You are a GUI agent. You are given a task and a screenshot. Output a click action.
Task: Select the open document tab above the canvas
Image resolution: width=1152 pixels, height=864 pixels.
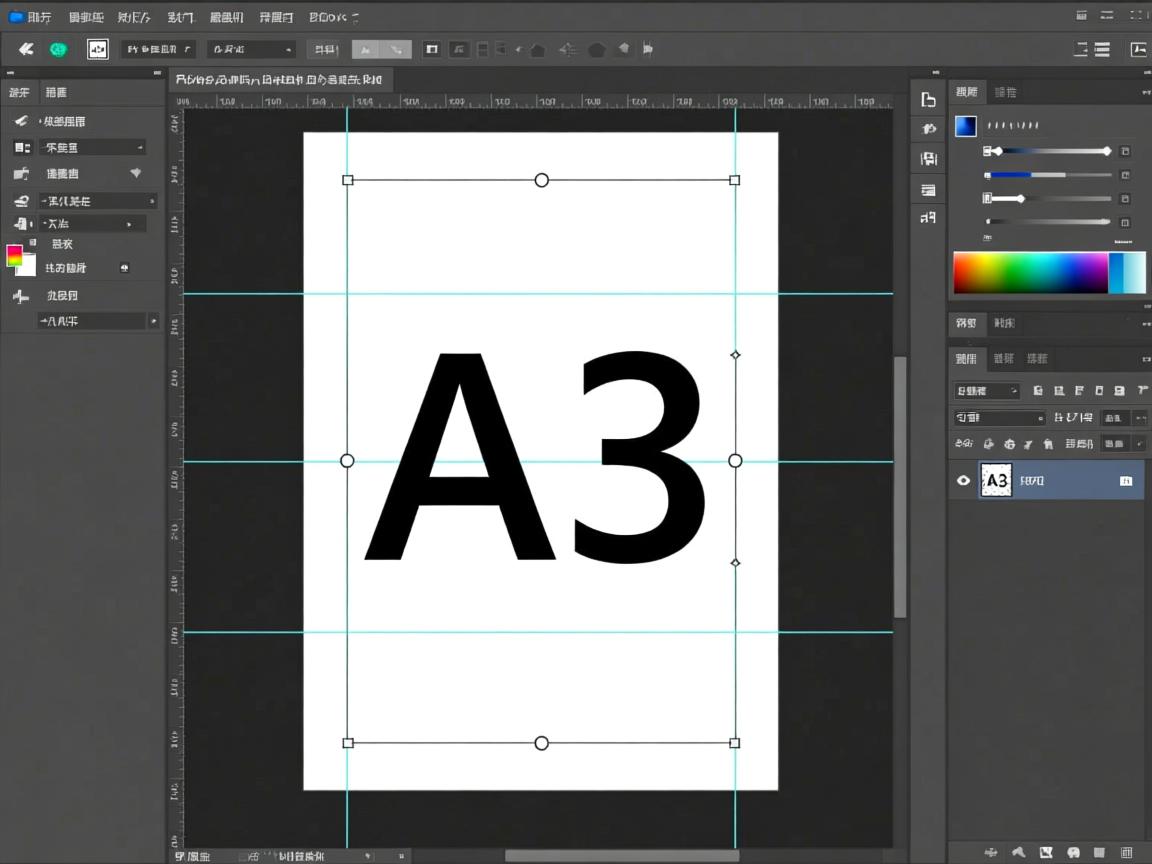280,79
